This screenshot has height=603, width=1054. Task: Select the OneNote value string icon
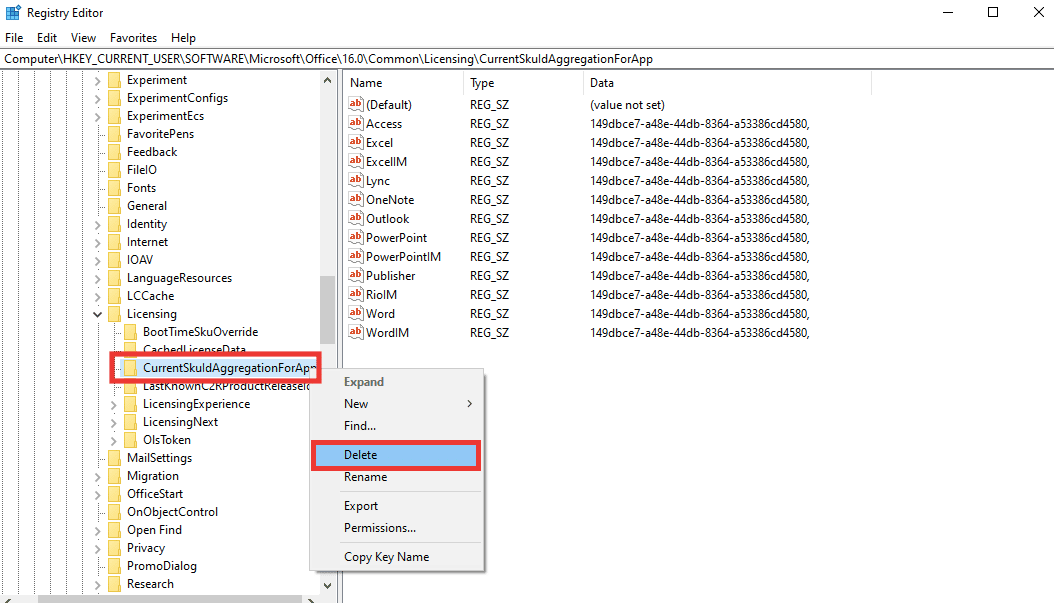356,199
